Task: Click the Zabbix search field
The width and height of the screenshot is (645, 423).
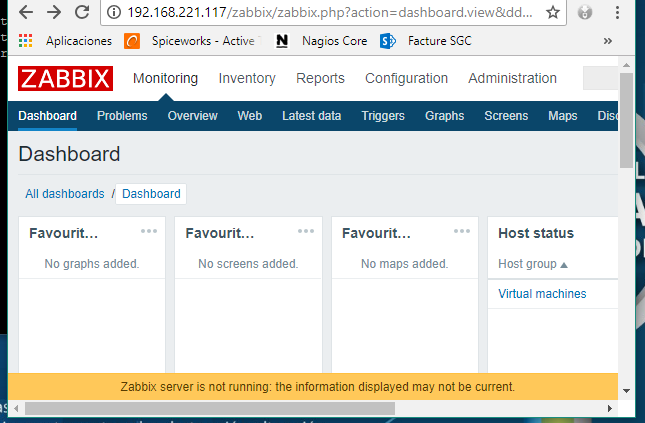Action: pos(601,78)
